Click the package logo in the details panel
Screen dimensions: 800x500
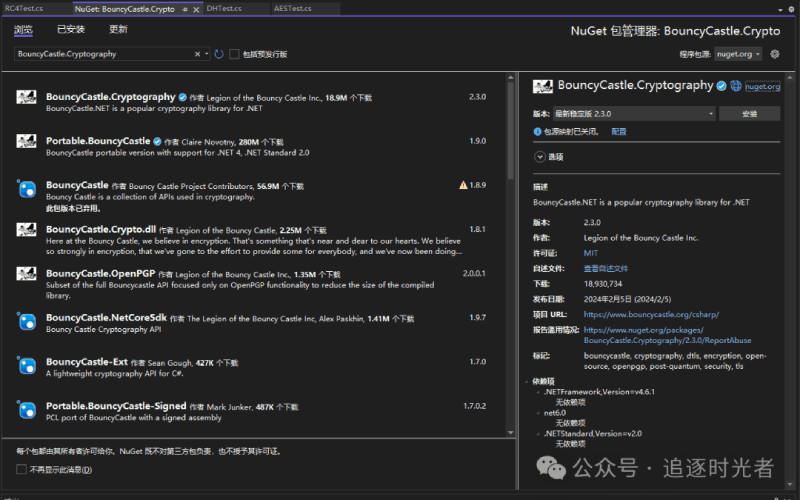542,86
